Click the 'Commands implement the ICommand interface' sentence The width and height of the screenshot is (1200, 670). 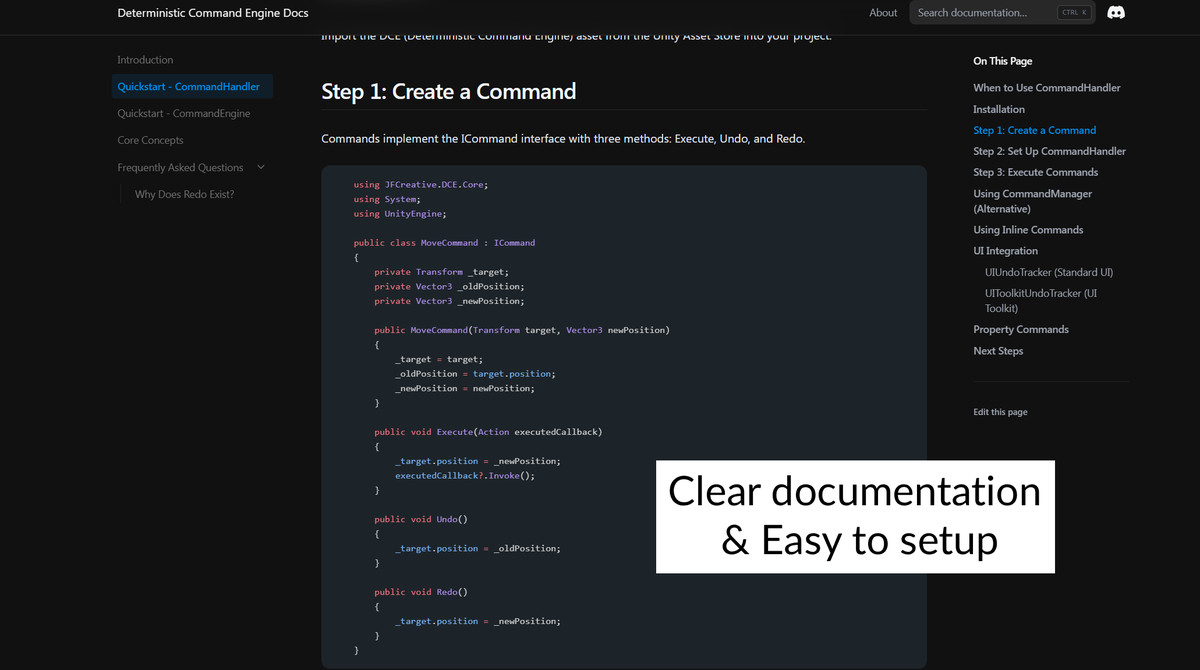coord(563,139)
